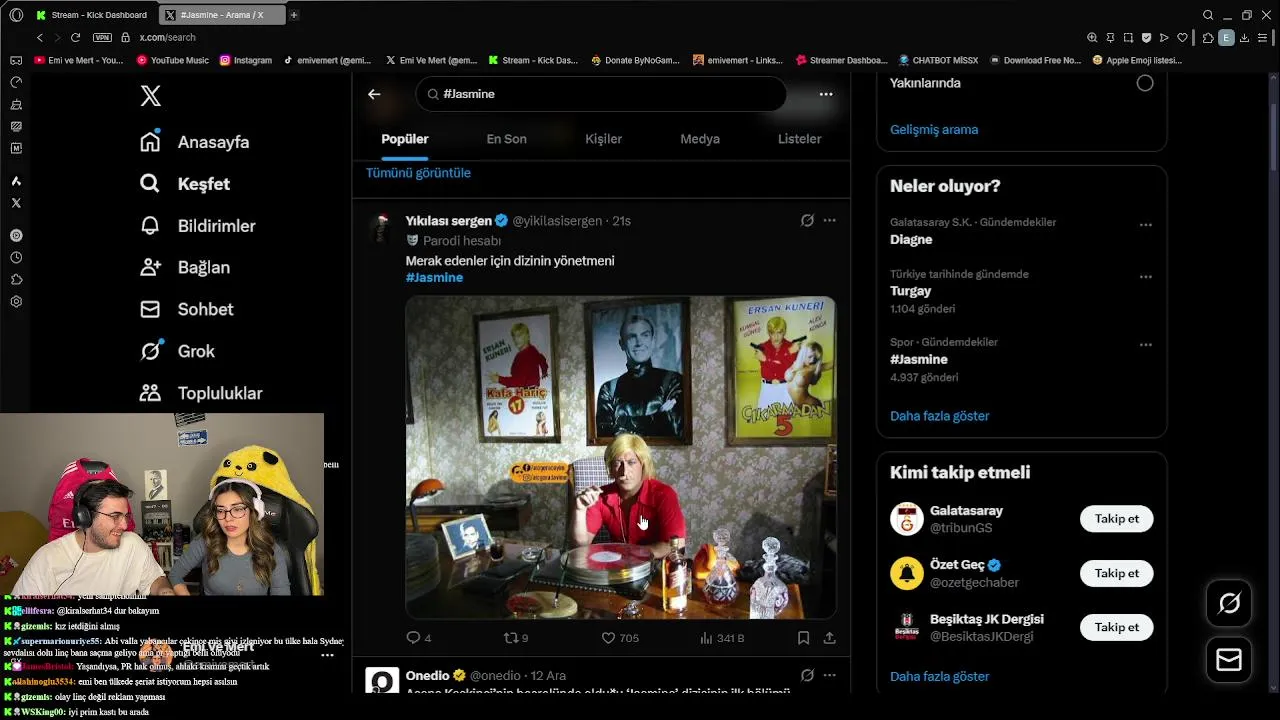Toggle the browser VPN badge
This screenshot has height=720, width=1280.
(102, 37)
